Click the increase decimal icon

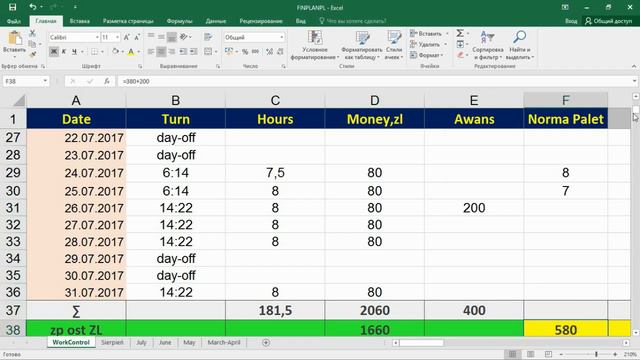pyautogui.click(x=269, y=52)
